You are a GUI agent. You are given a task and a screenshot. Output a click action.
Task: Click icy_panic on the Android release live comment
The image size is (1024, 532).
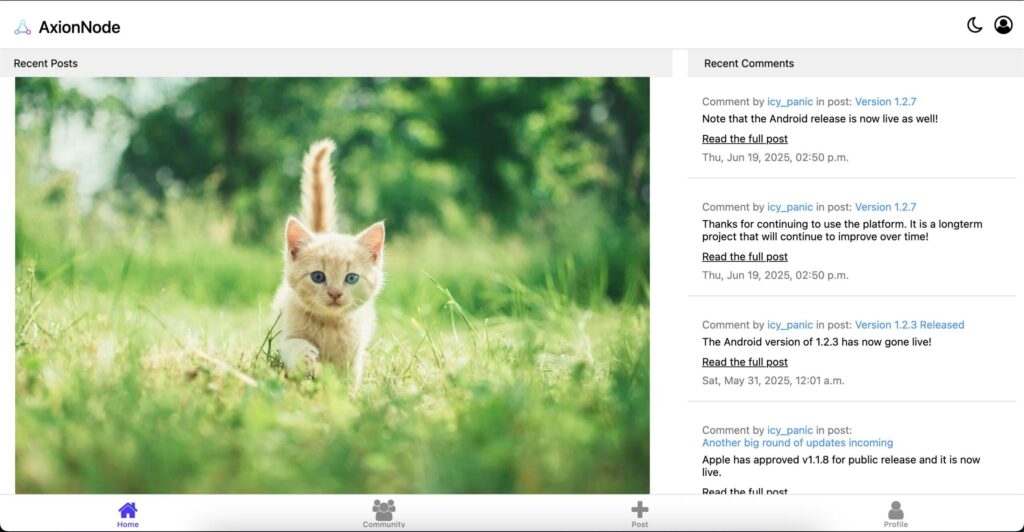click(x=789, y=102)
